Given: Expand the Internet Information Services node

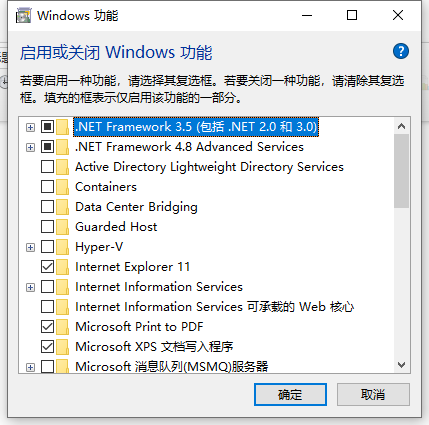Looking at the screenshot, I should pos(30,287).
